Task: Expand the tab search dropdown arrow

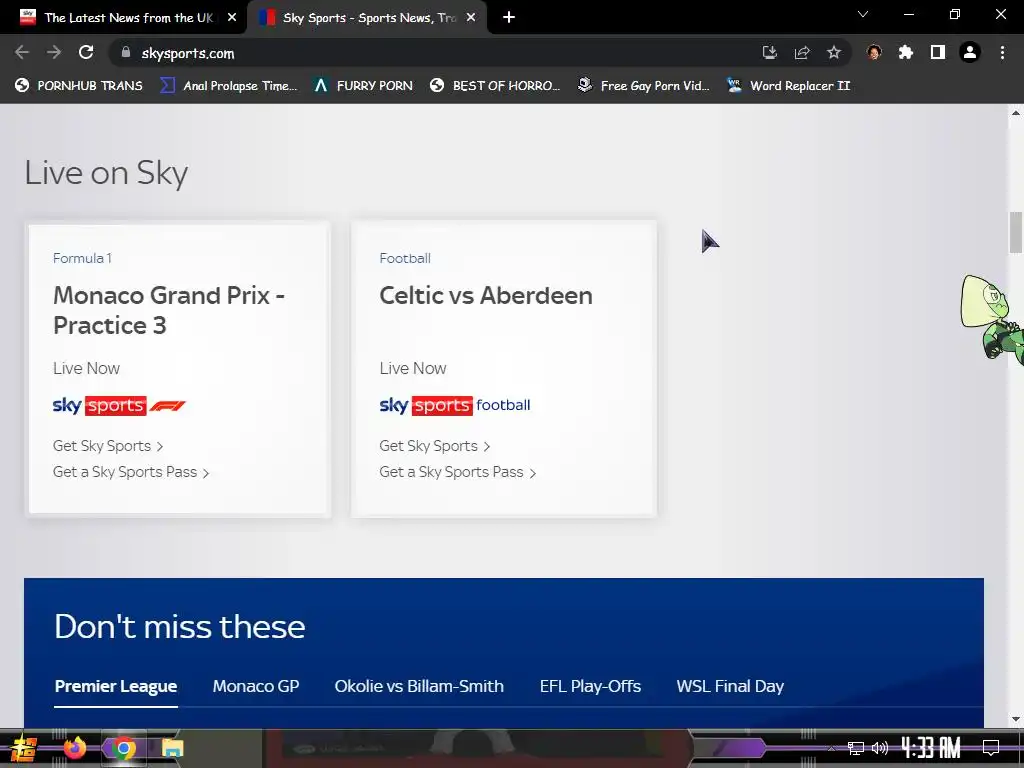Action: point(863,14)
